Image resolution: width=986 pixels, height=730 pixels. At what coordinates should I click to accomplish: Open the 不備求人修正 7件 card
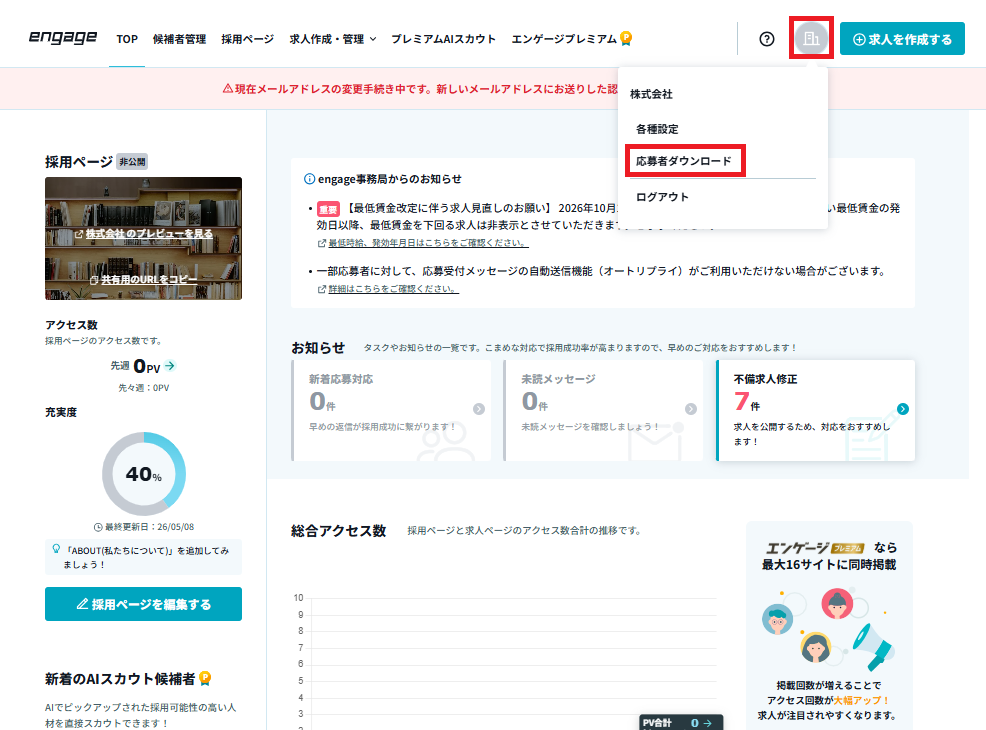tap(816, 411)
